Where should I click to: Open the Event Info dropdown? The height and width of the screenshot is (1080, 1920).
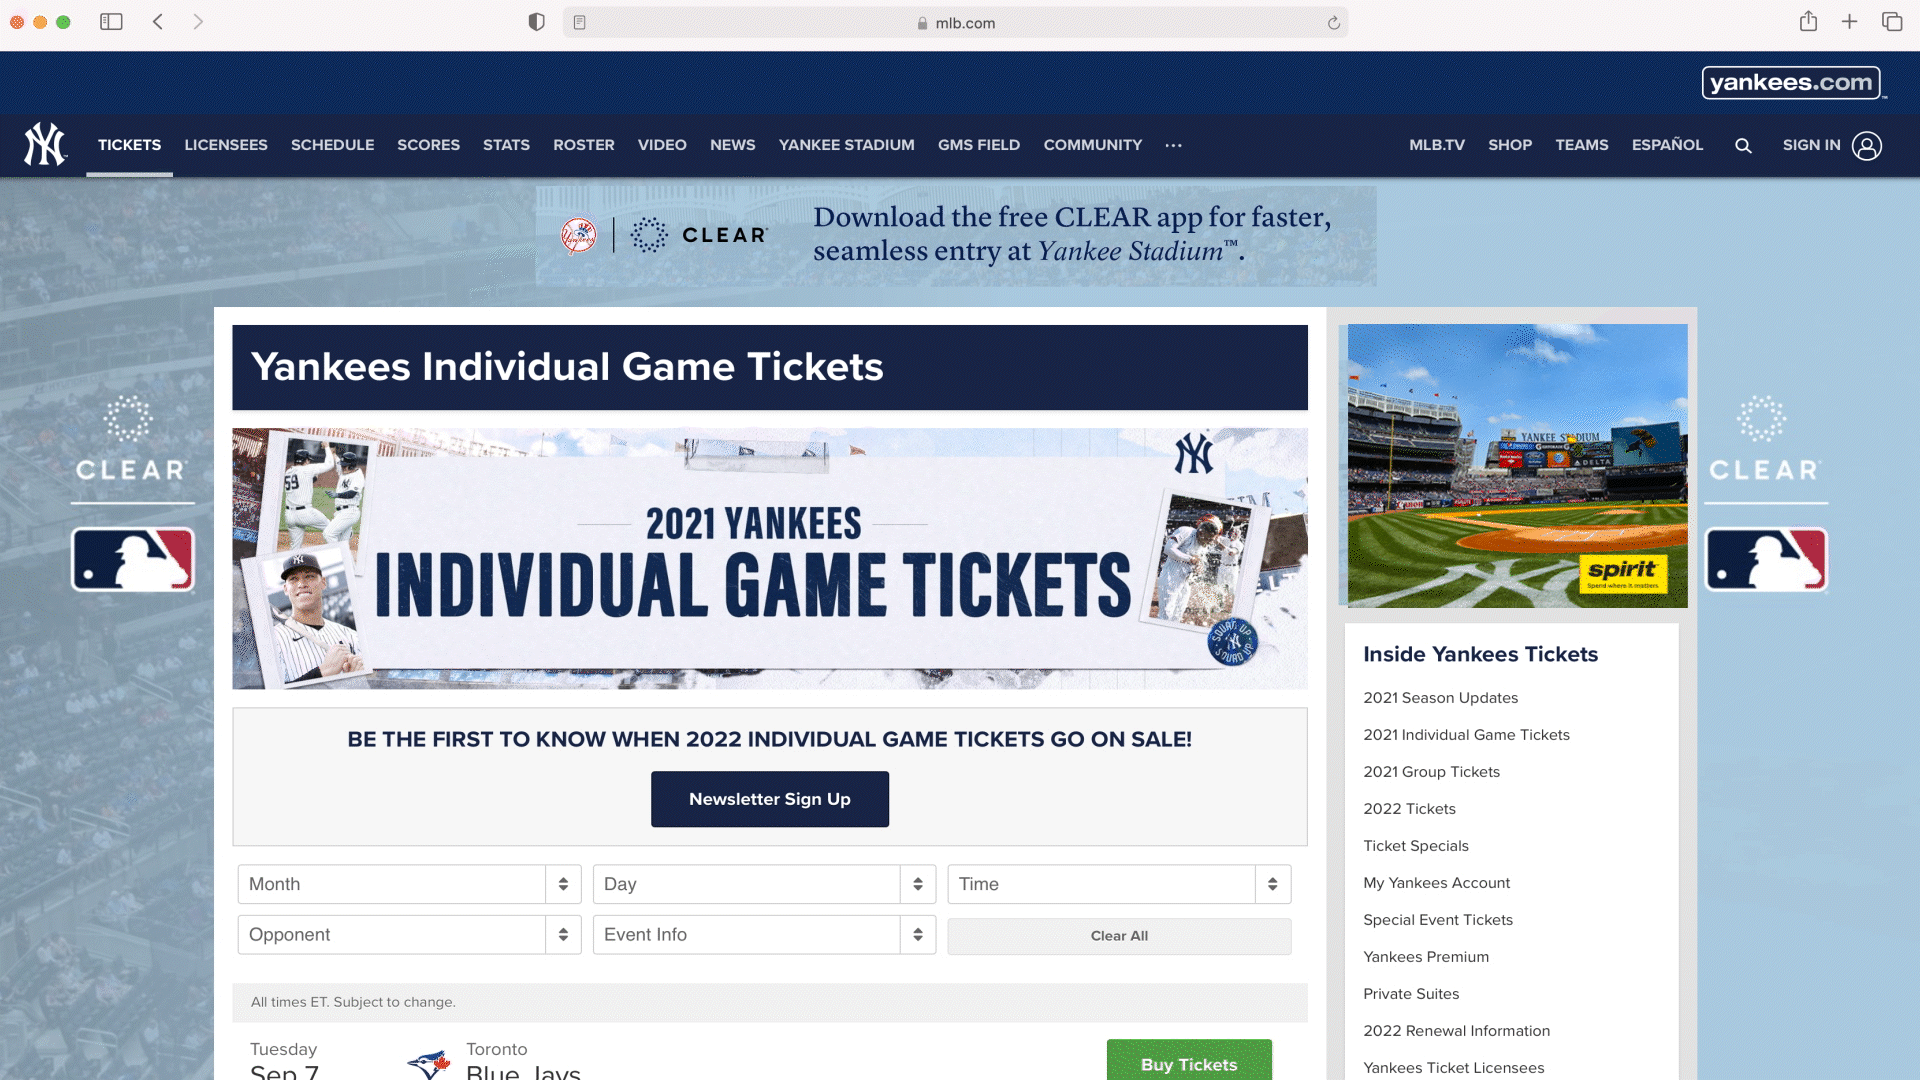pos(764,935)
